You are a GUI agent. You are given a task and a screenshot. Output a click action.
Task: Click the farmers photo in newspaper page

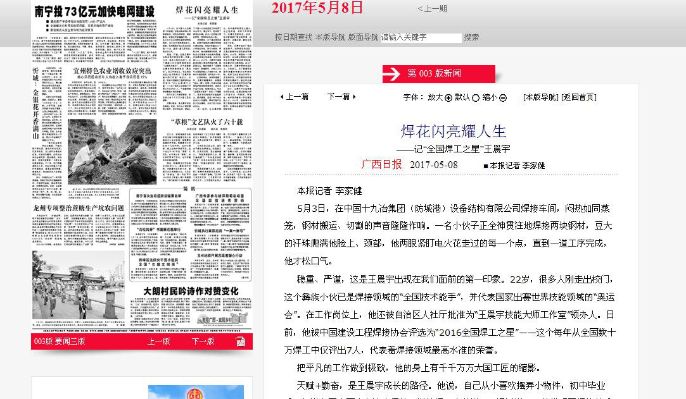[x=112, y=151]
